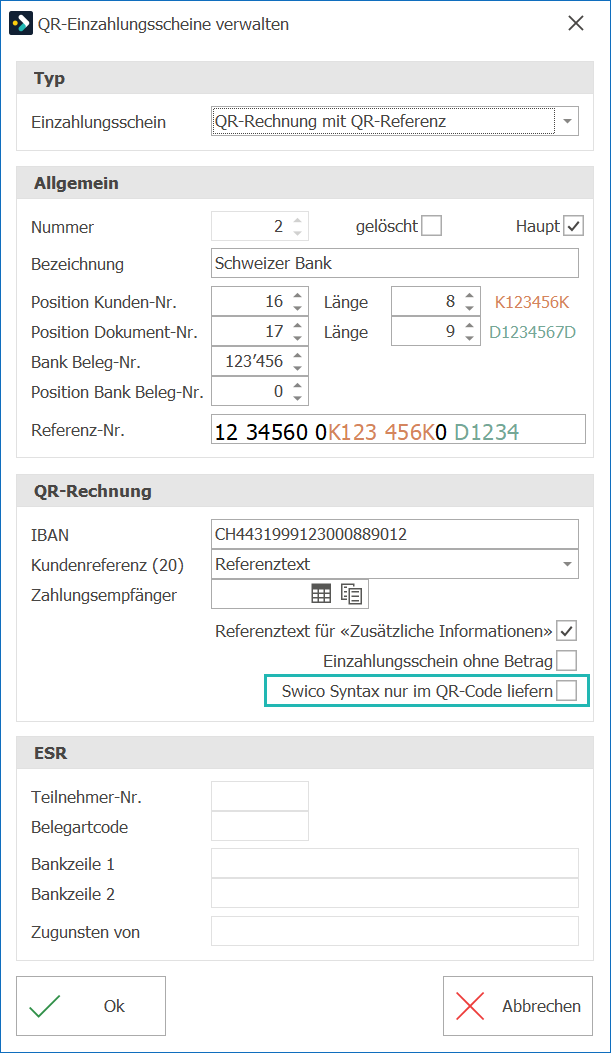
Task: Edit the Bezeichnung field Schweizer Bank
Action: pos(395,263)
